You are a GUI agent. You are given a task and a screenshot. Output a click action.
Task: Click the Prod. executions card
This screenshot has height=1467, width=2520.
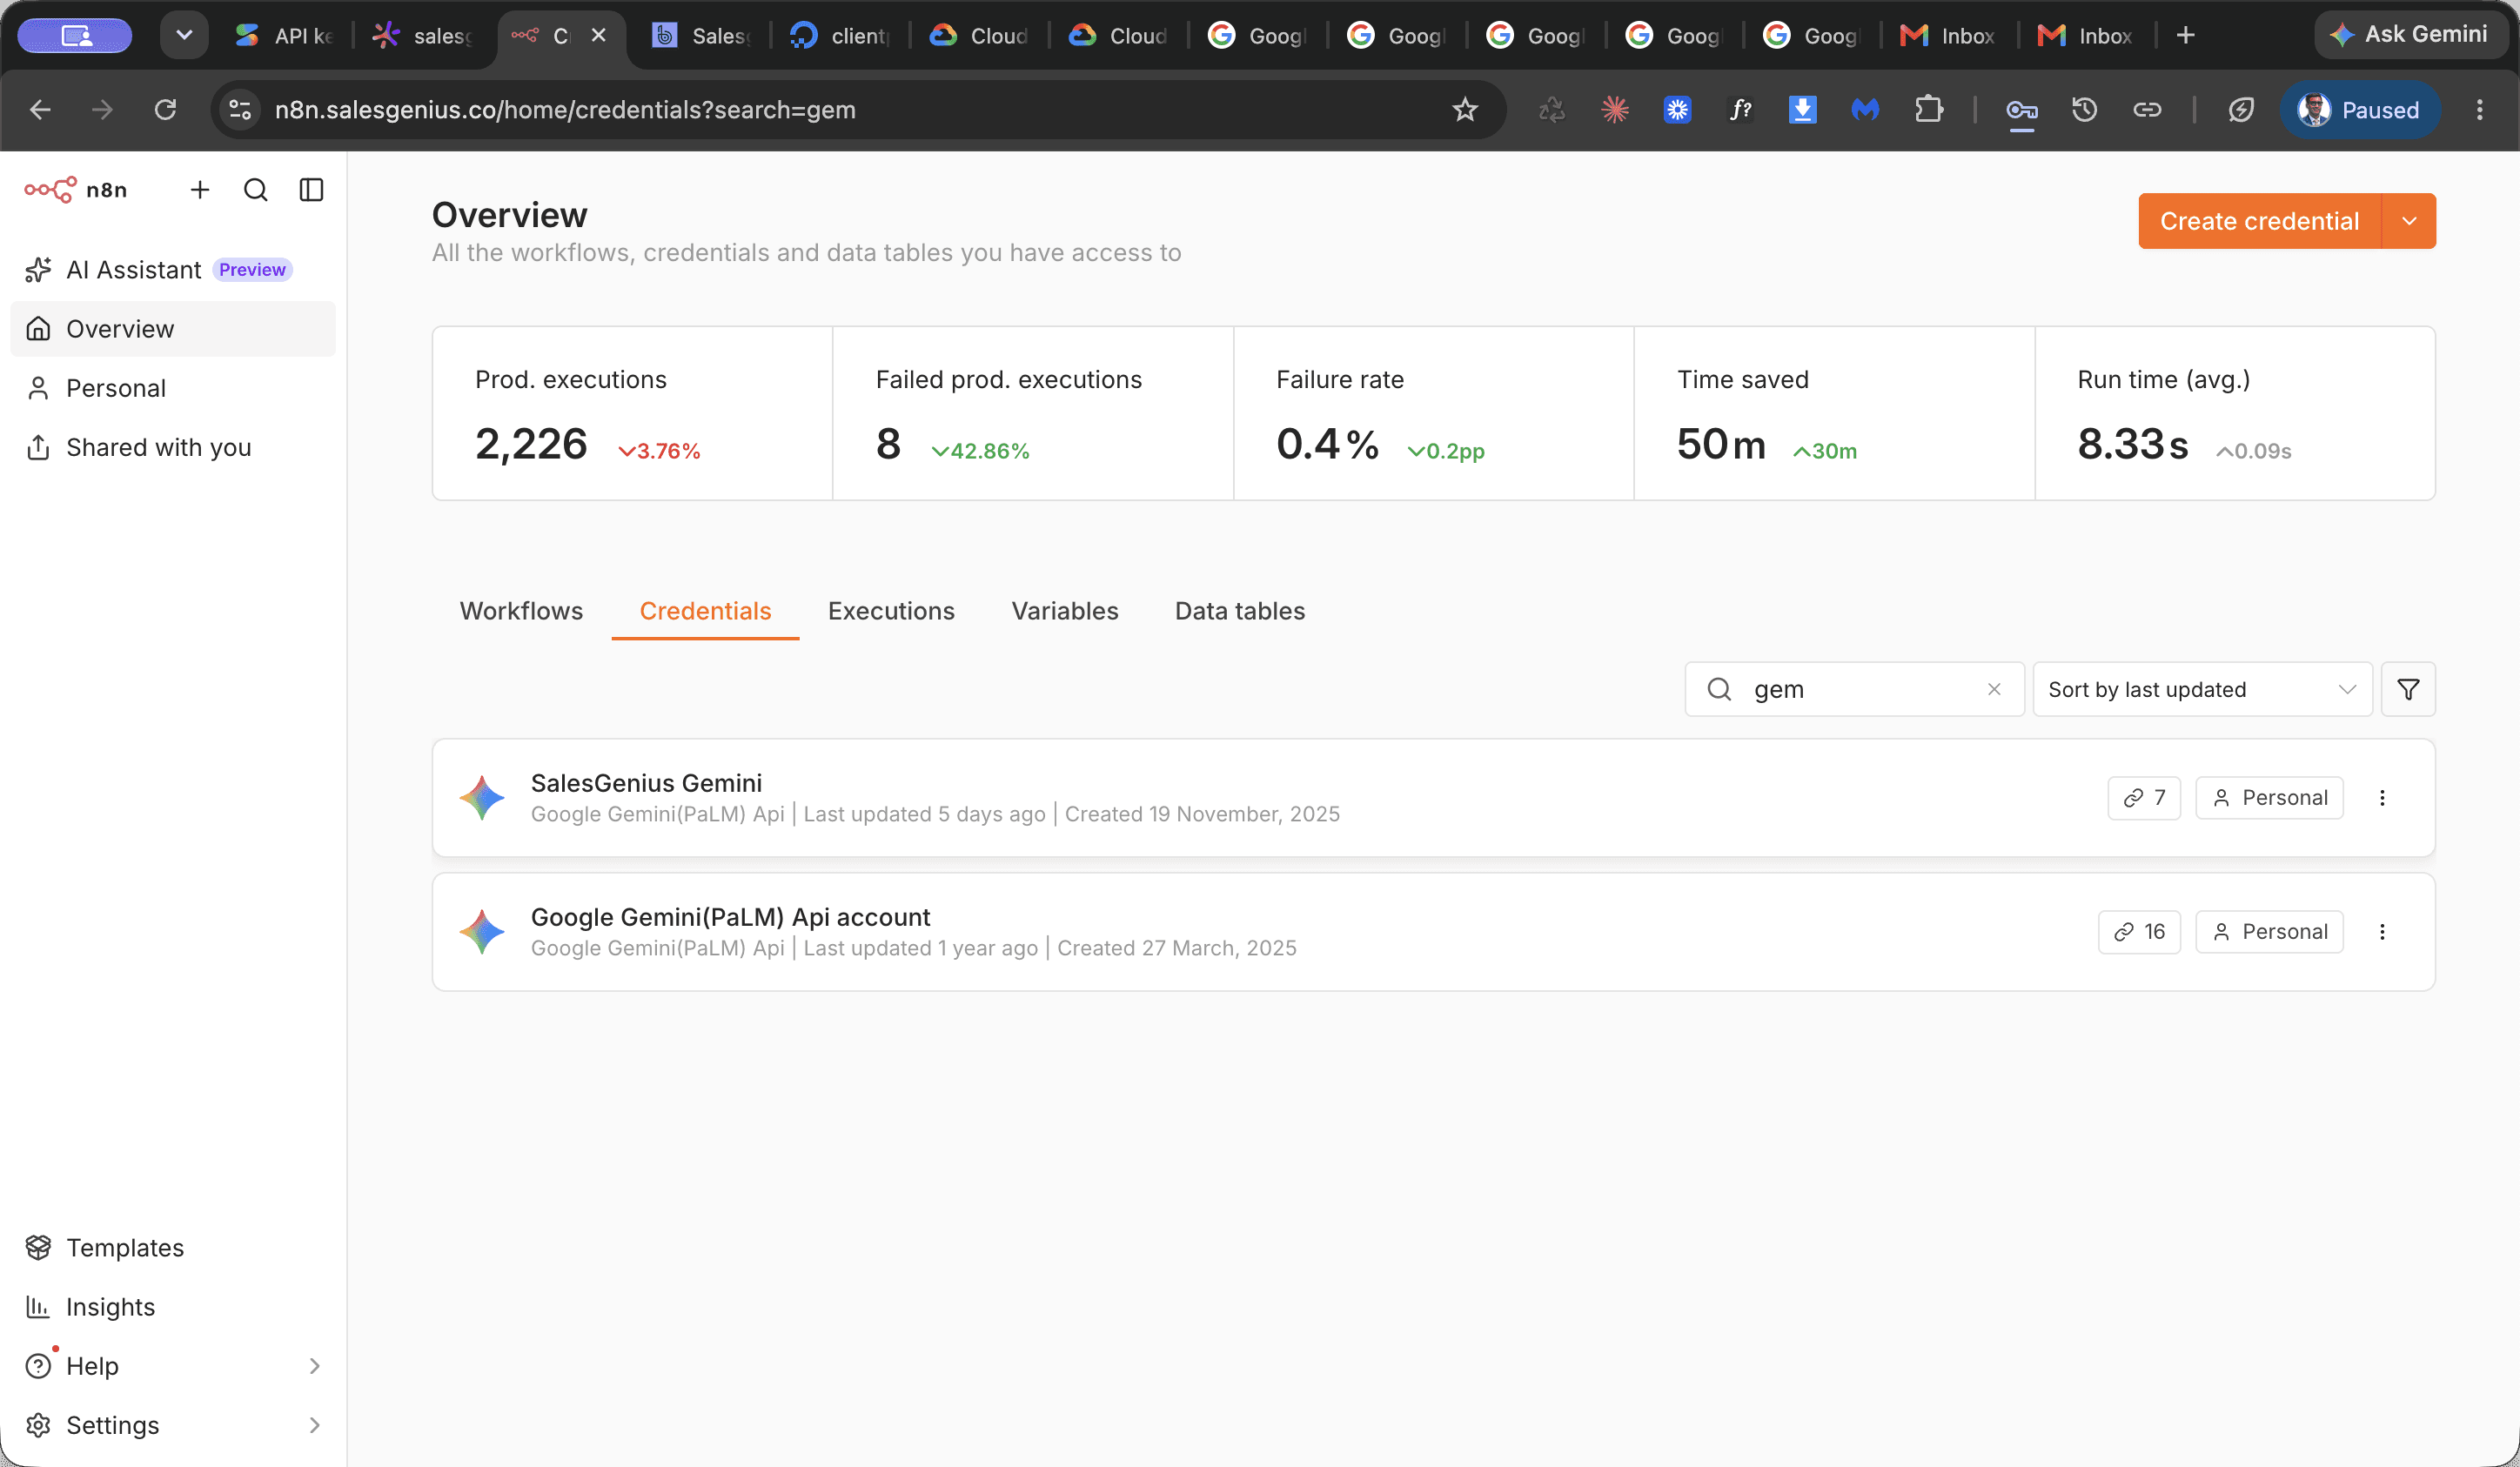(632, 413)
